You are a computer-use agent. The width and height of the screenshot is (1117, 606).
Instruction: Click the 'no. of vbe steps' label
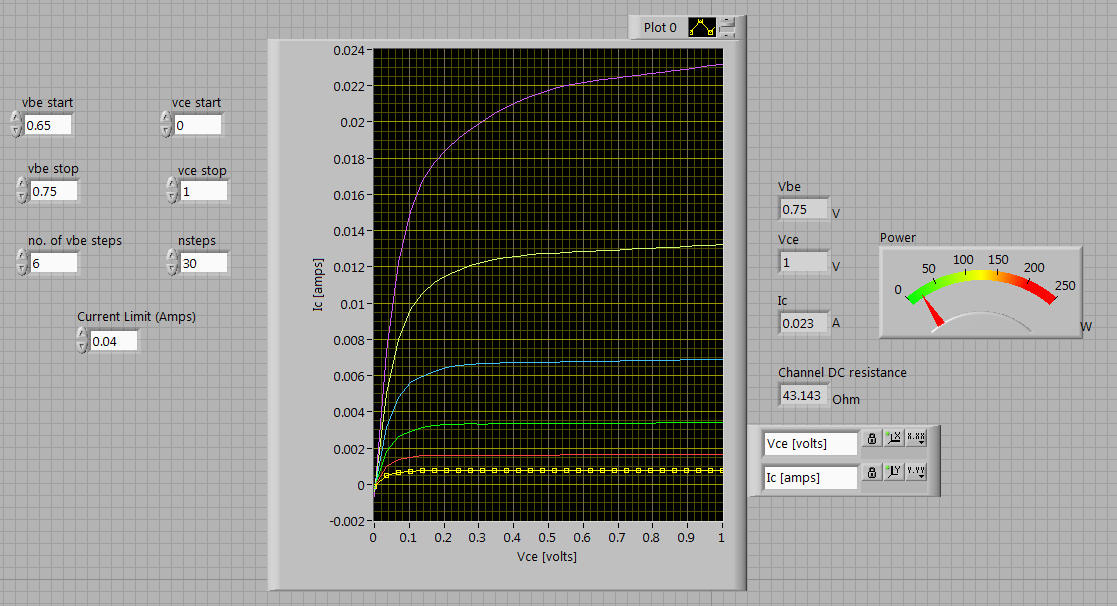point(75,241)
